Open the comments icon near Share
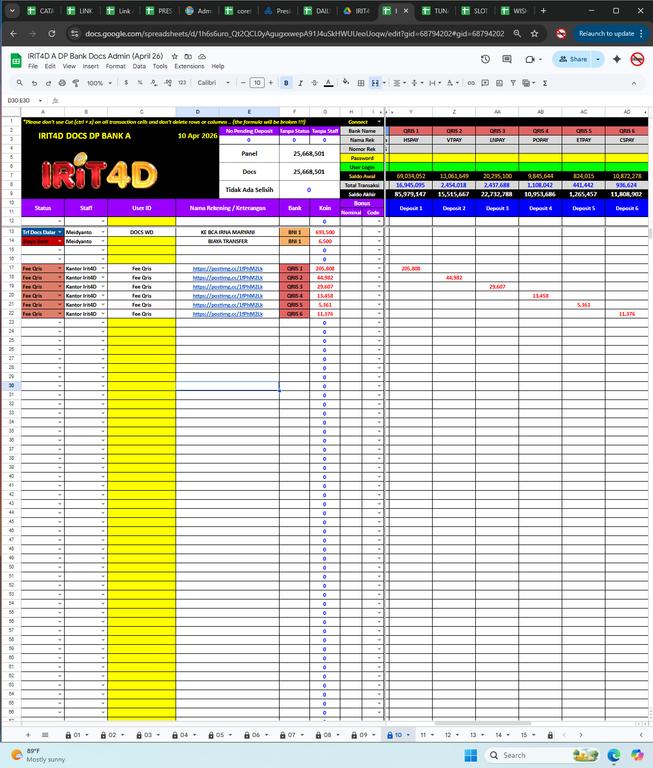The height and width of the screenshot is (768, 653). point(507,59)
